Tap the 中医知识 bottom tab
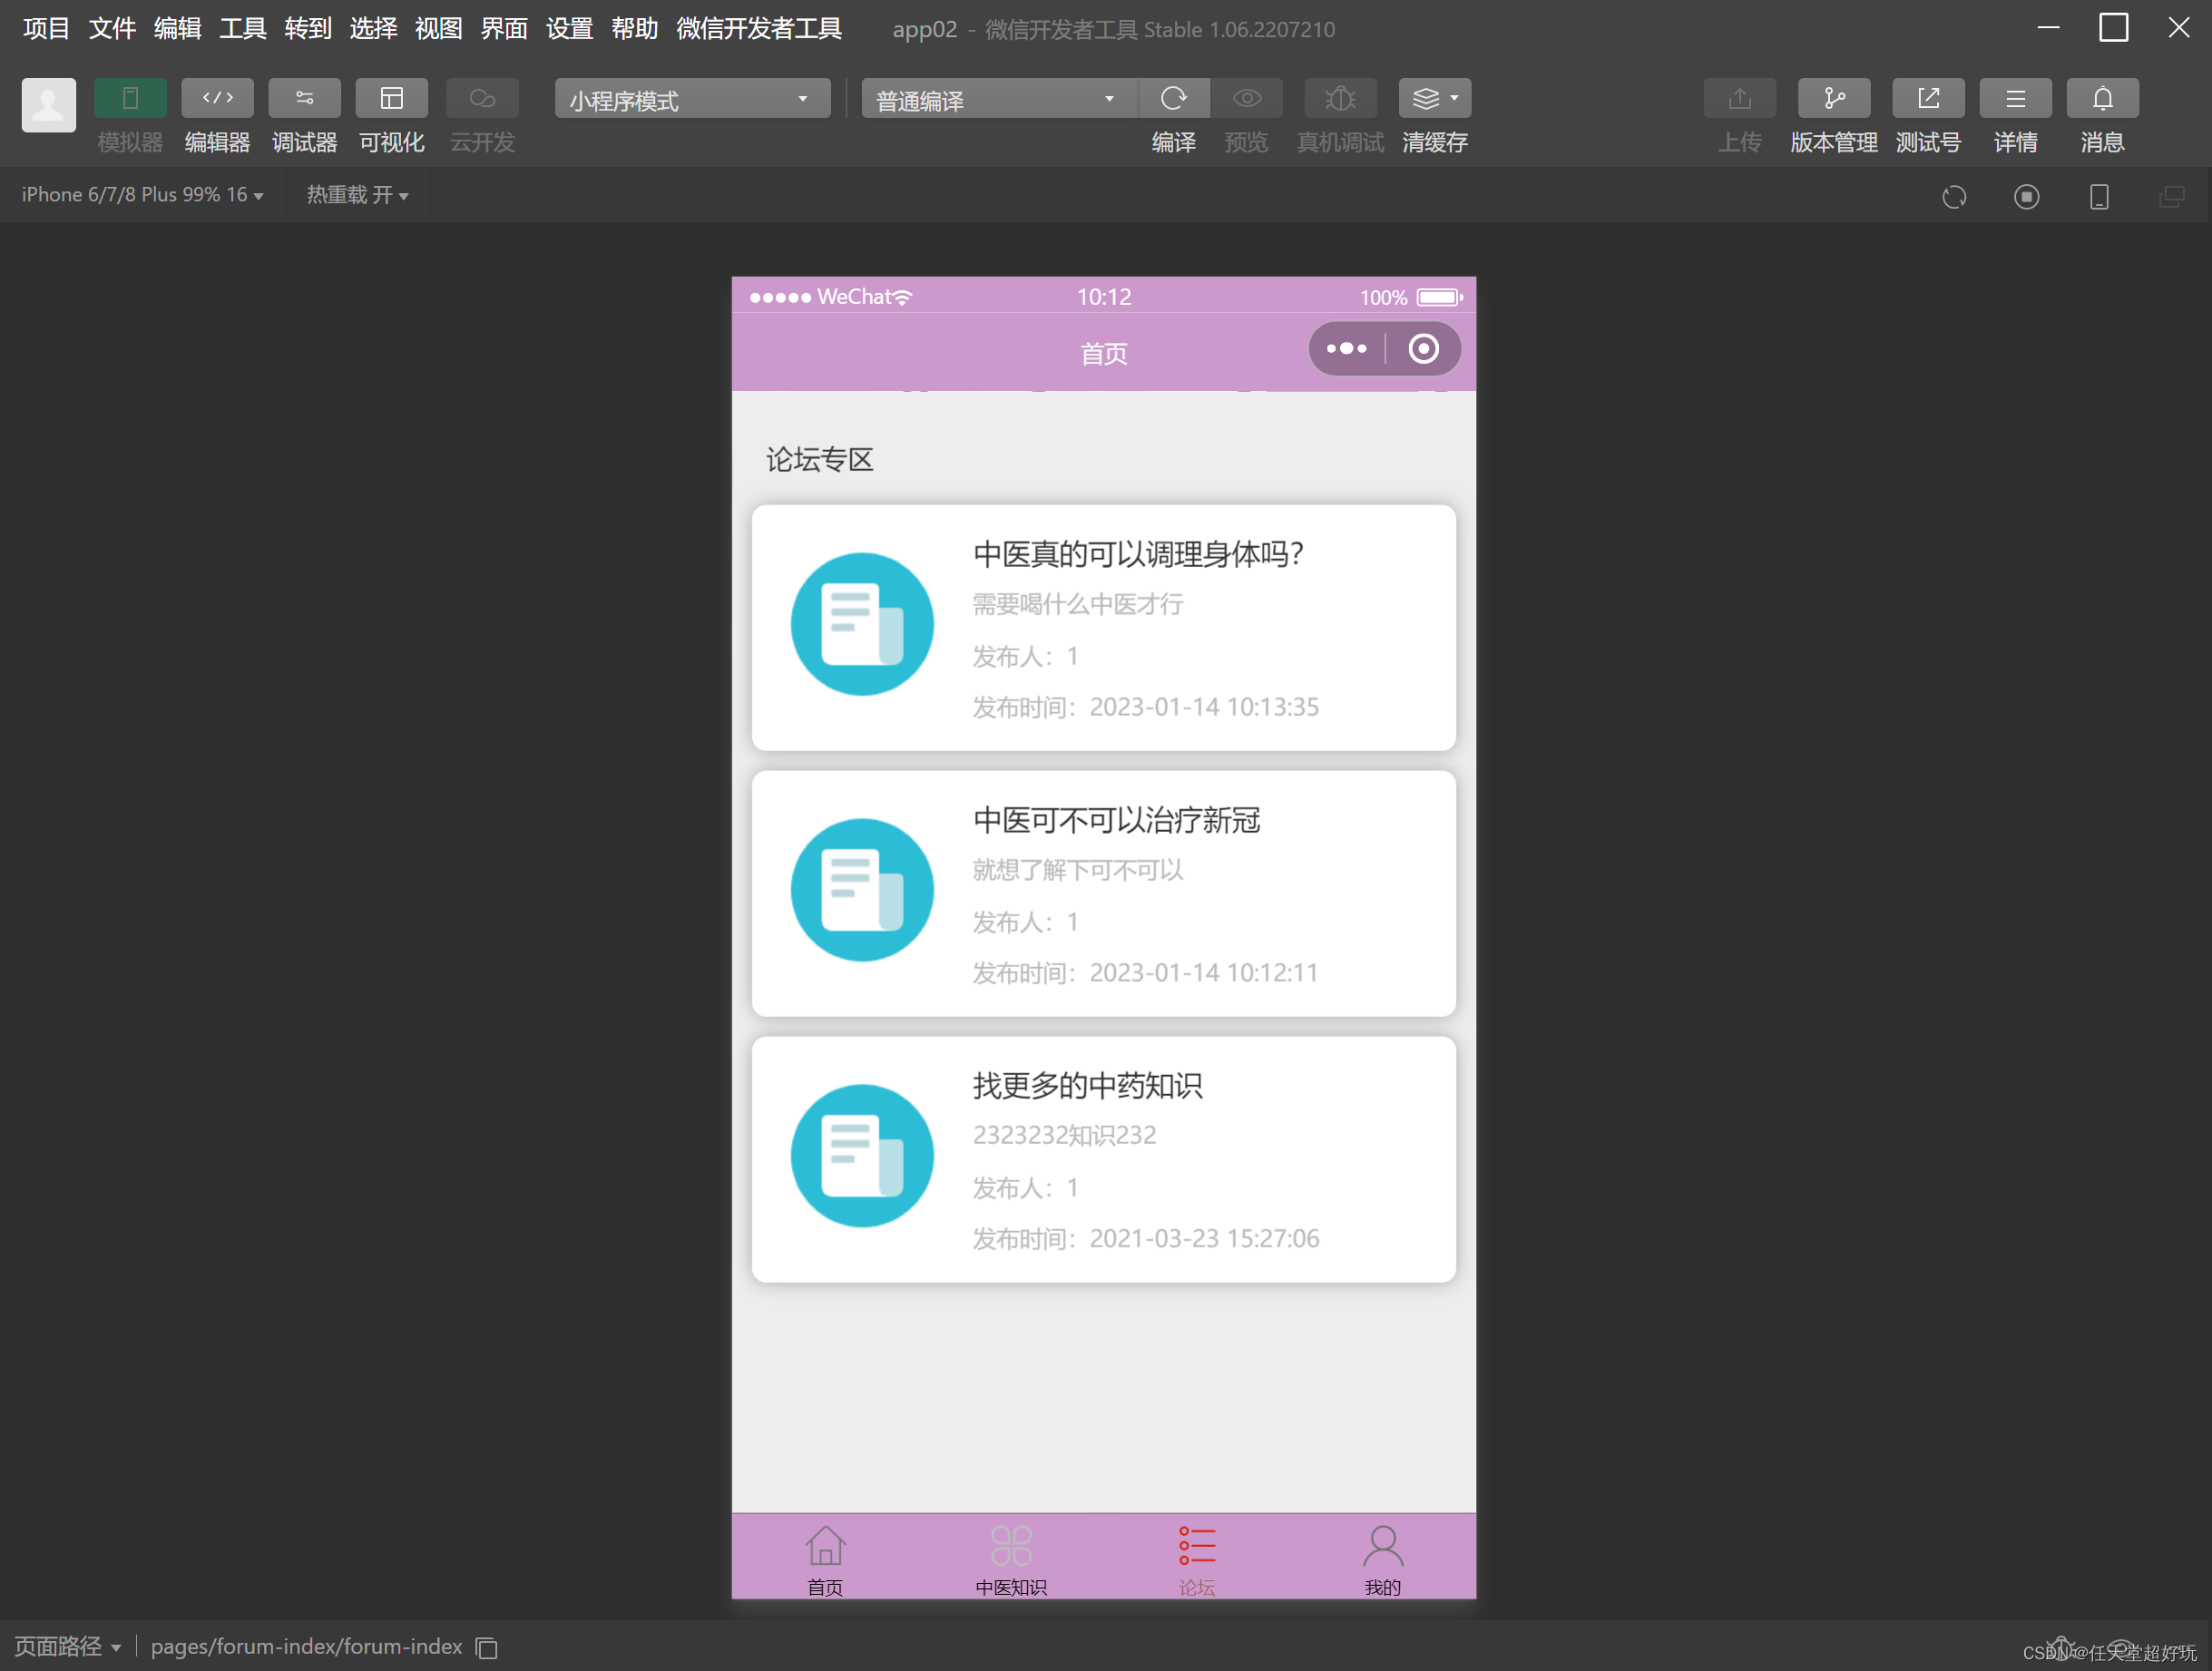The image size is (2212, 1671). [x=1010, y=1558]
